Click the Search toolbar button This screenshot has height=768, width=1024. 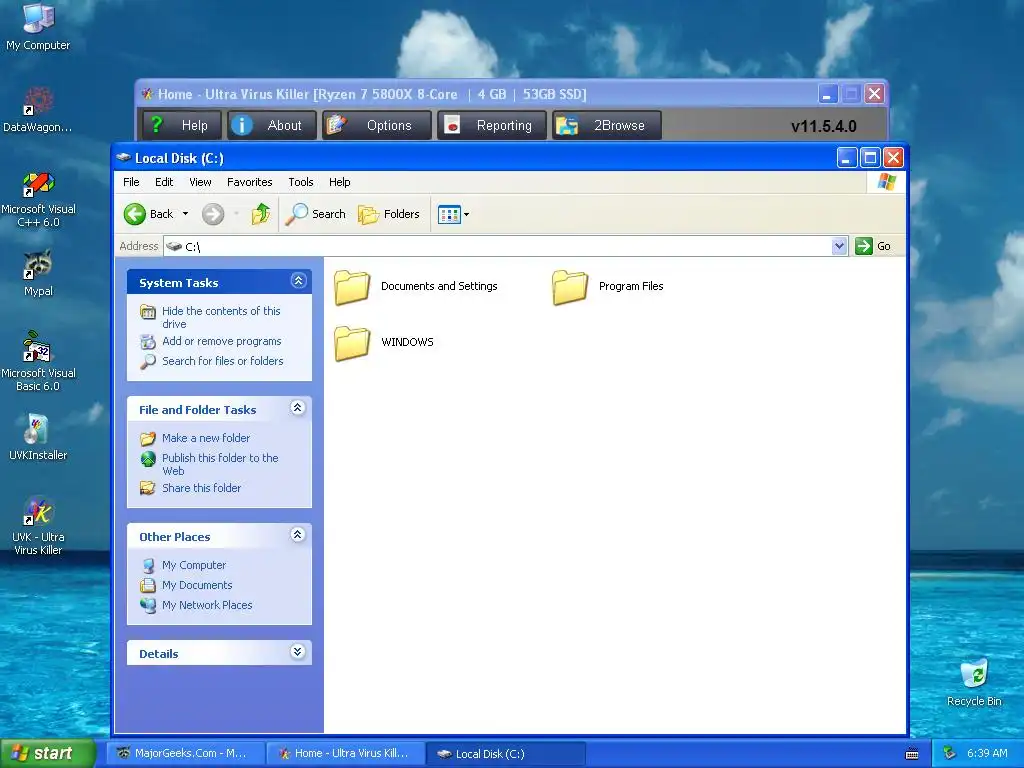tap(316, 214)
